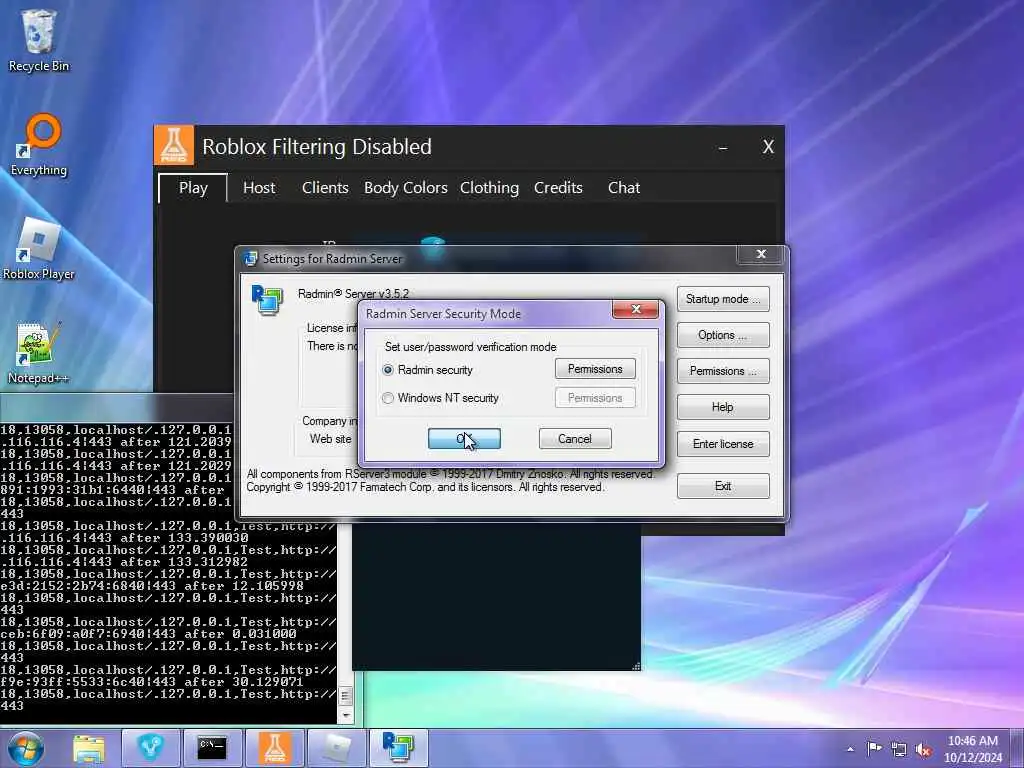Confirm the Security Mode dialog with OK

click(464, 439)
